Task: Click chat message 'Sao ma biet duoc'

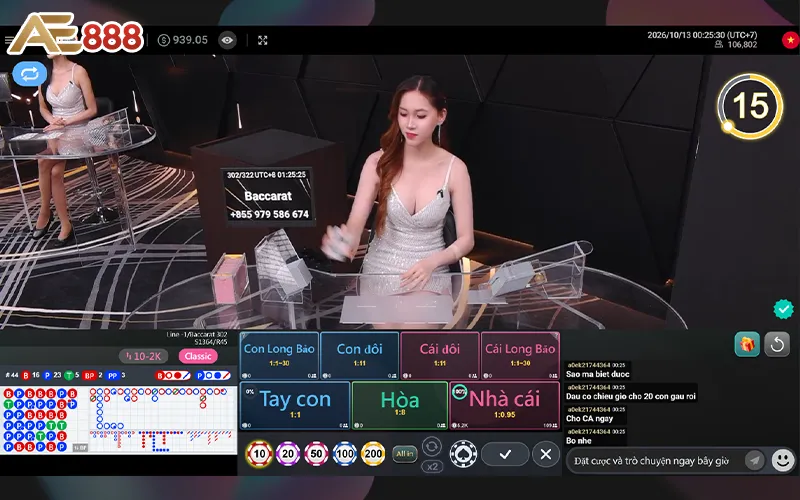Action: click(597, 374)
